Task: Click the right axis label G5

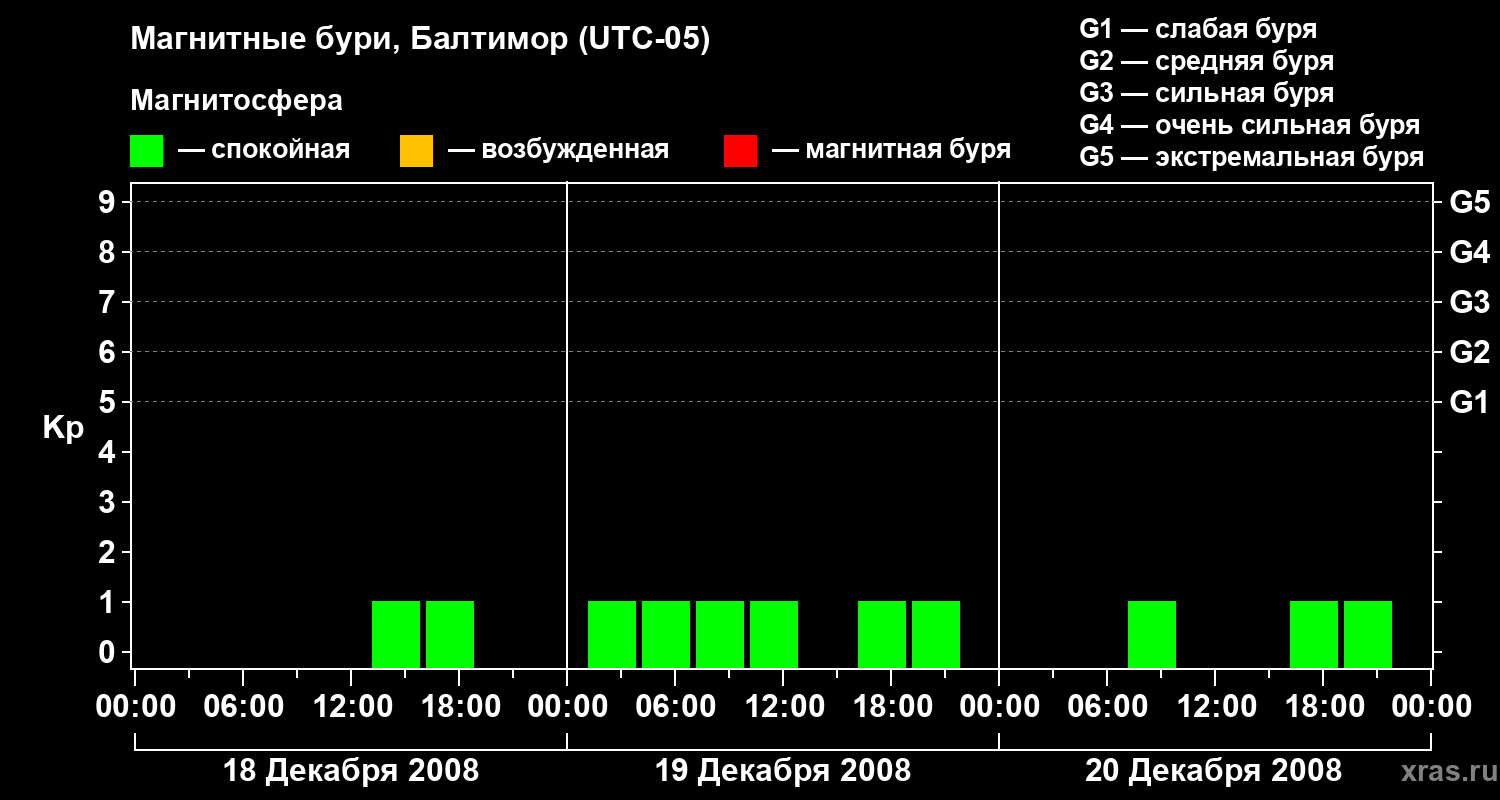Action: coord(1469,202)
